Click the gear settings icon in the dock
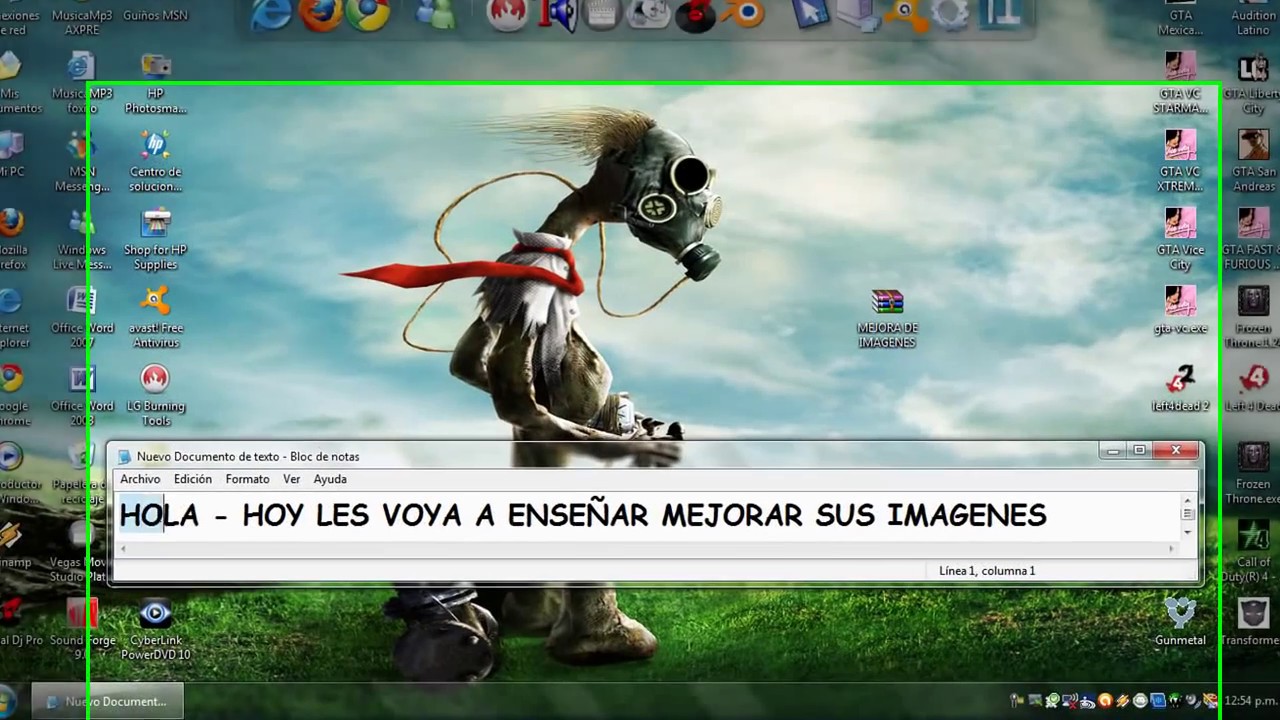 [x=949, y=14]
